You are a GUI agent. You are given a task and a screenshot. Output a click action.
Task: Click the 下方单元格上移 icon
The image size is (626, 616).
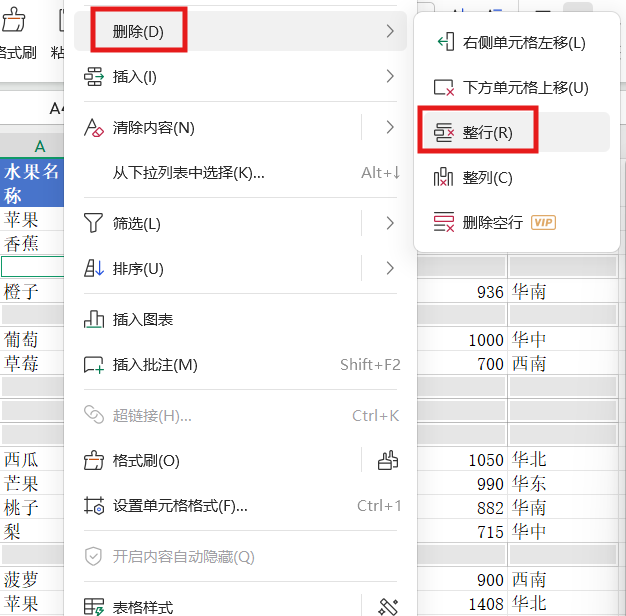tap(444, 87)
